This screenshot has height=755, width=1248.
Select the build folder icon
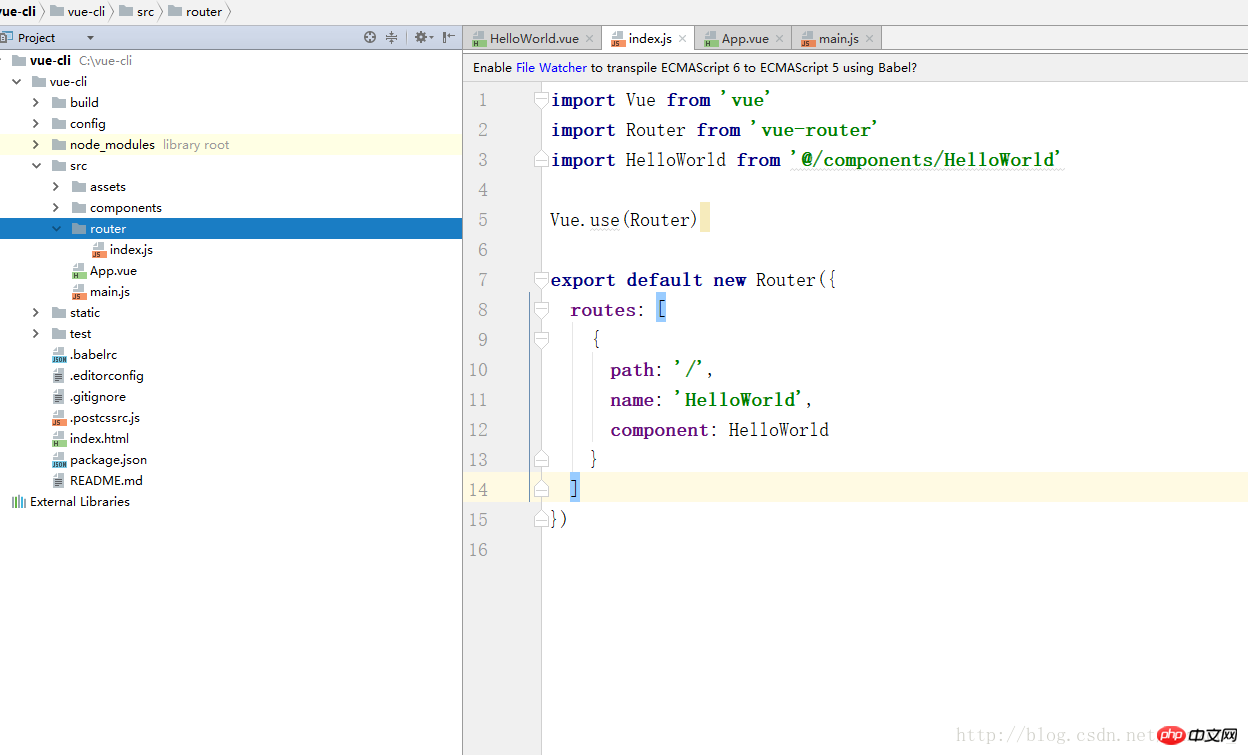coord(59,103)
